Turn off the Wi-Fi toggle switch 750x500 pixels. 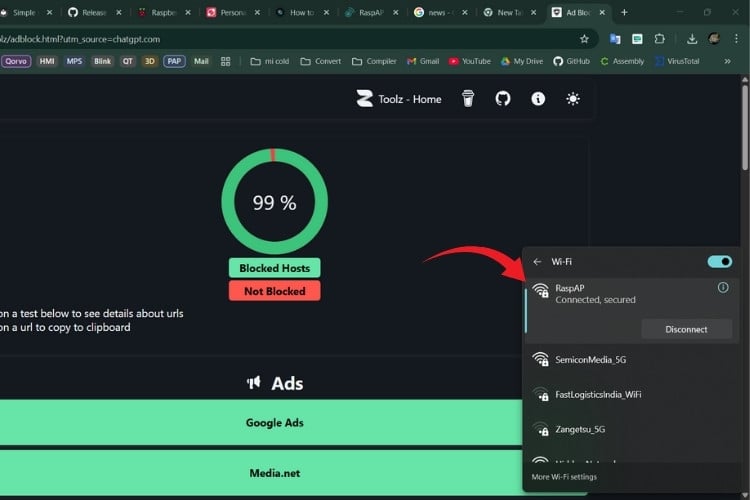tap(719, 262)
